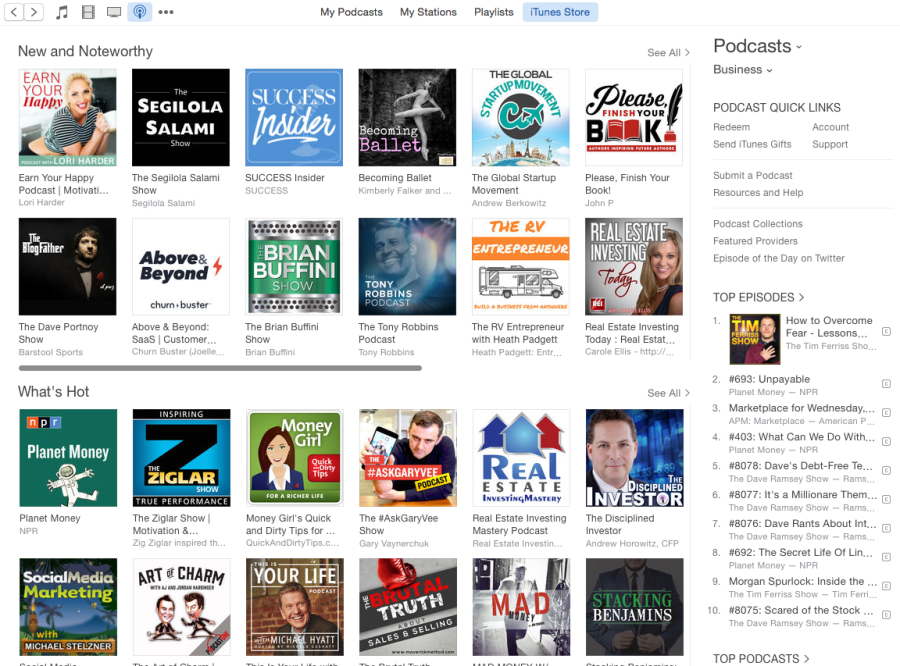Select the iTunes Store tab
Image resolution: width=900 pixels, height=666 pixels.
[x=560, y=12]
